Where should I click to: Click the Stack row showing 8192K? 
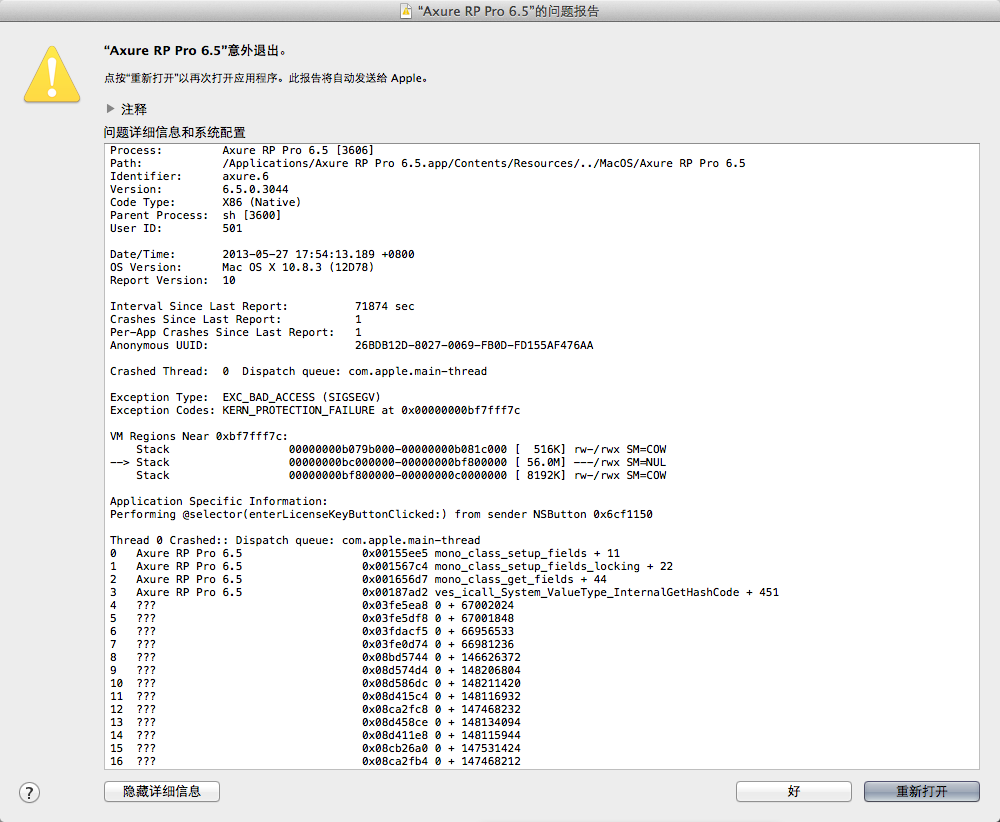coord(401,476)
